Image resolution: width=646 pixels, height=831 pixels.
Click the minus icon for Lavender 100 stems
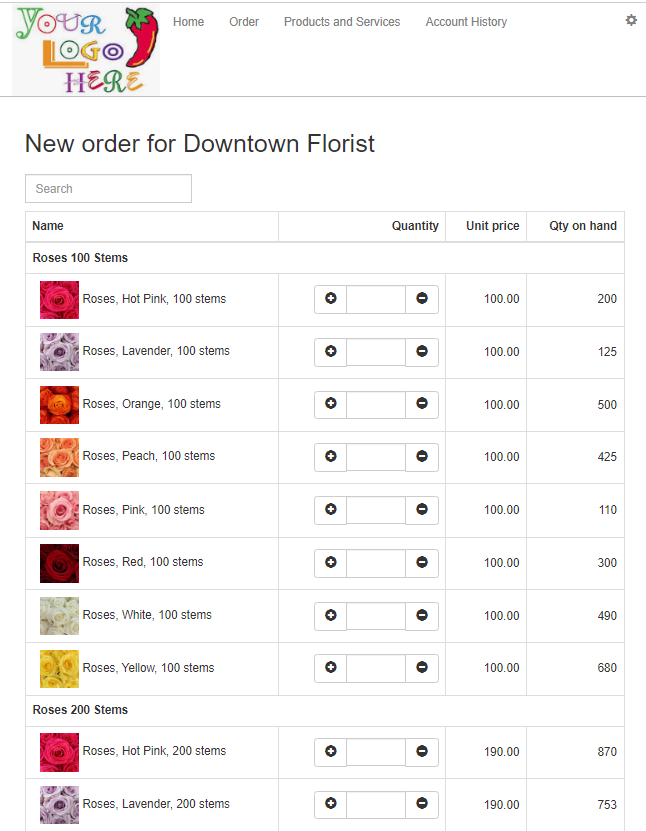pyautogui.click(x=422, y=352)
